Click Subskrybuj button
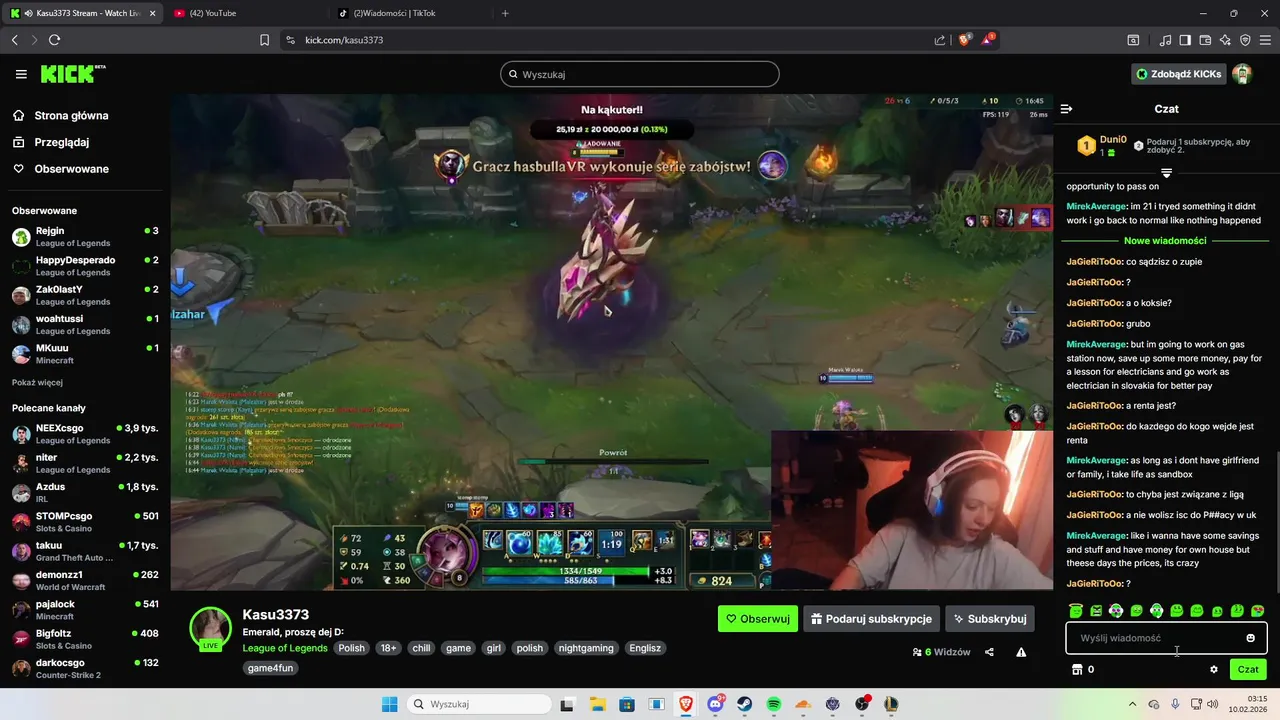 [x=989, y=619]
